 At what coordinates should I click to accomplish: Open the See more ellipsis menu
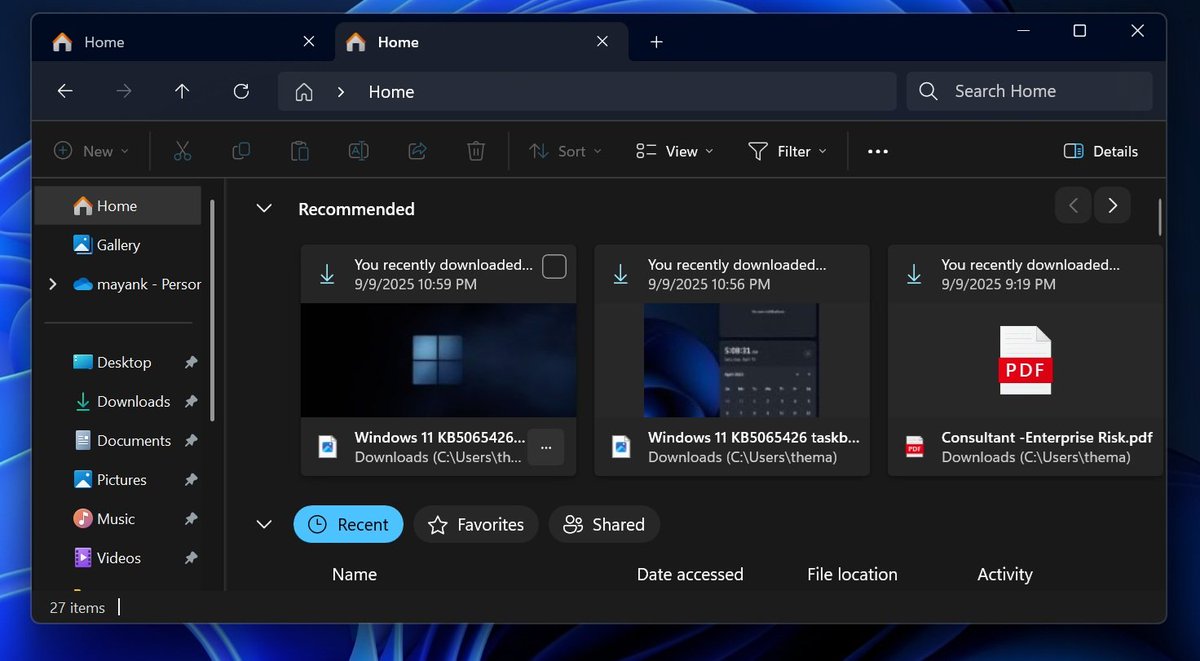[877, 151]
